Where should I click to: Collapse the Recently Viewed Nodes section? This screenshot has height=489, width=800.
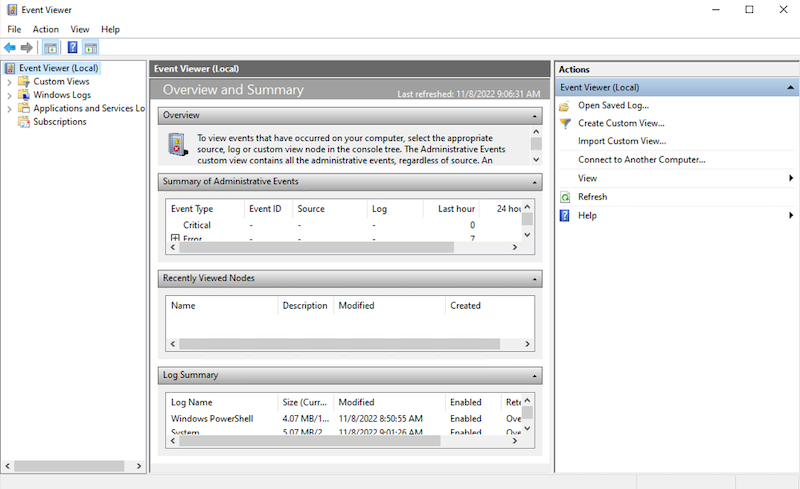[x=534, y=279]
